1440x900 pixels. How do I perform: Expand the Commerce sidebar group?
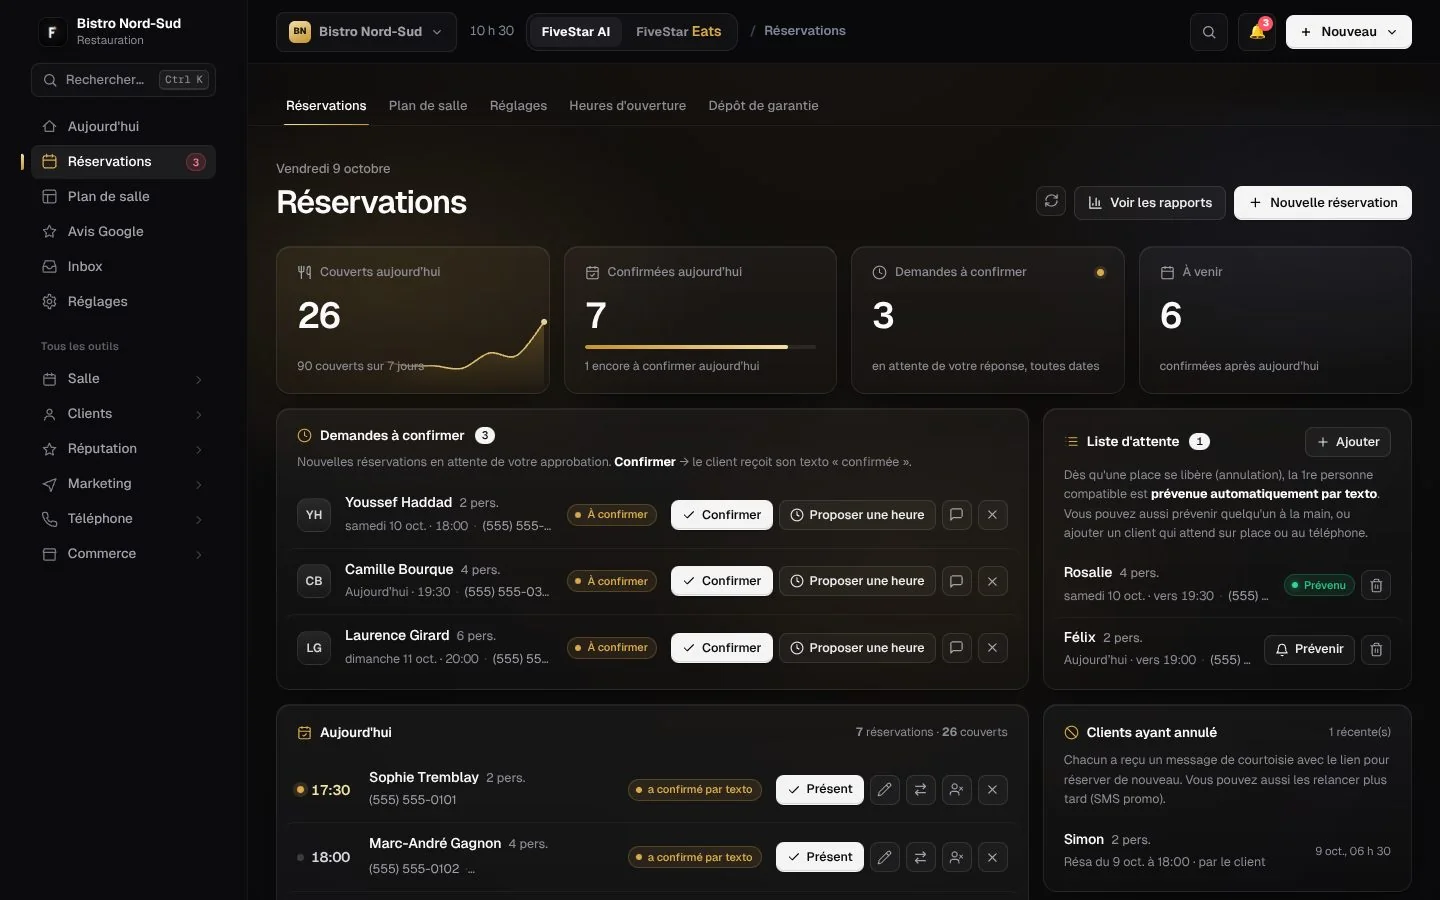(123, 554)
